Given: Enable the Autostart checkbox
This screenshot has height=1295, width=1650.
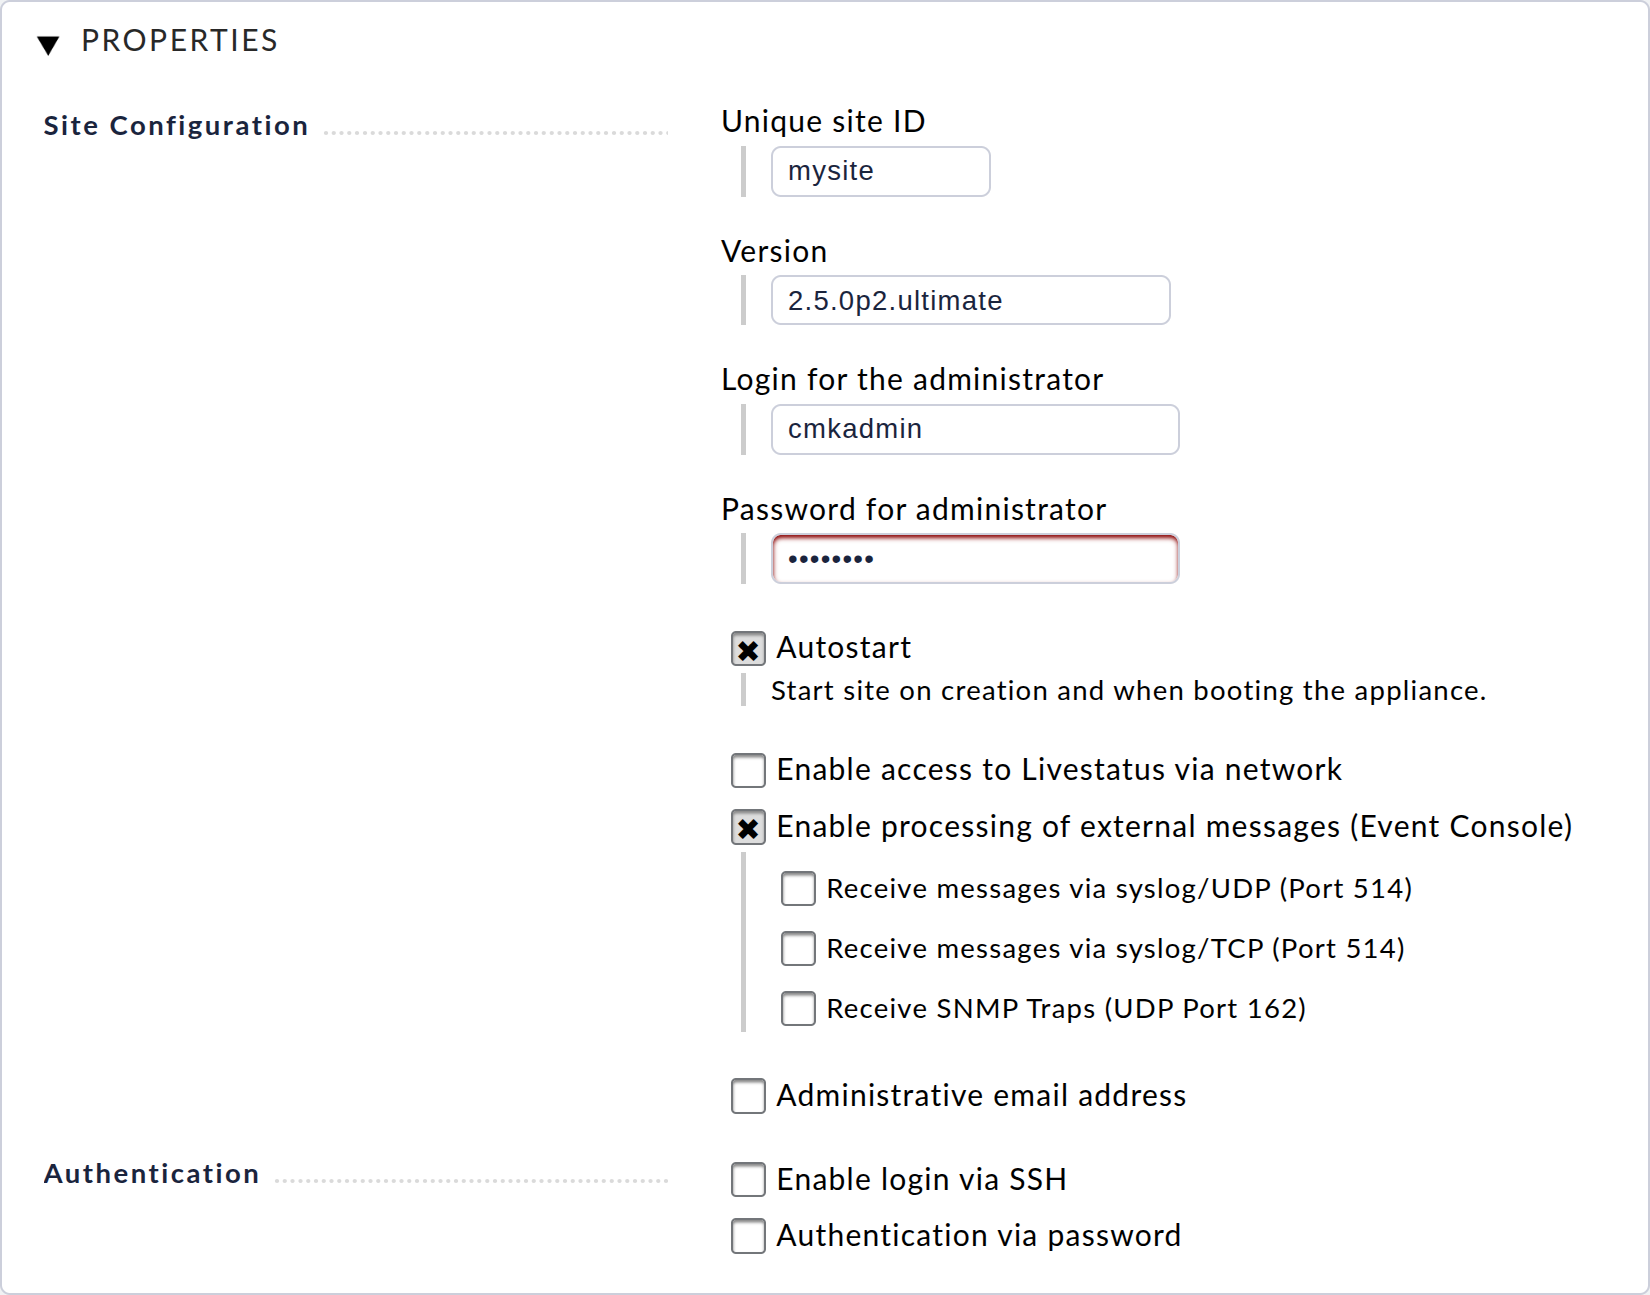Looking at the screenshot, I should coord(747,649).
